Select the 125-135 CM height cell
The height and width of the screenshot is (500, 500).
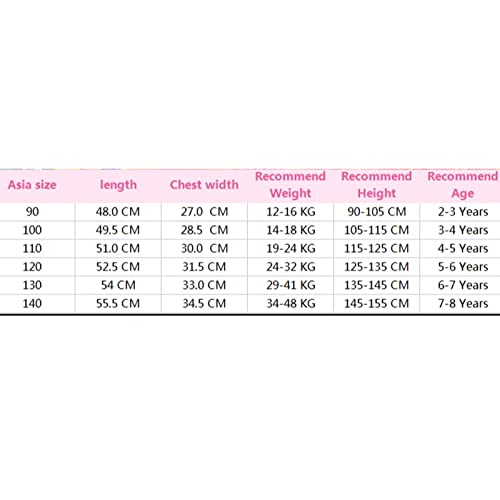click(x=377, y=267)
